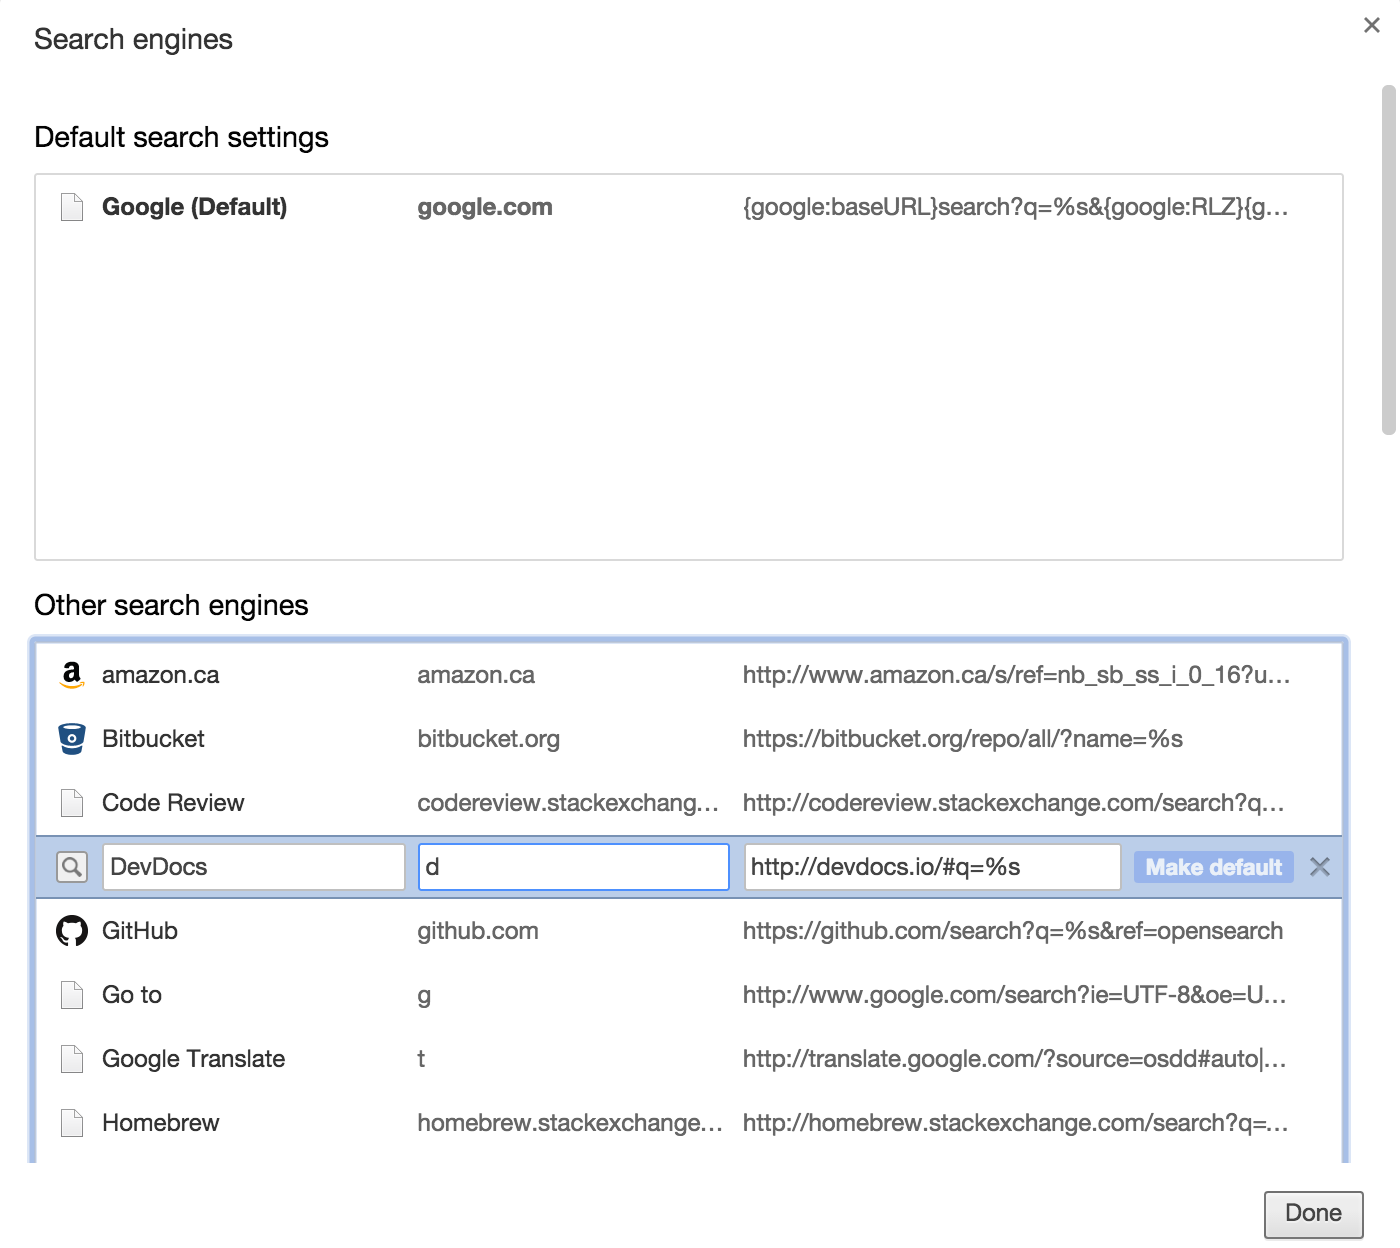Edit the keyword field containing d

[574, 867]
